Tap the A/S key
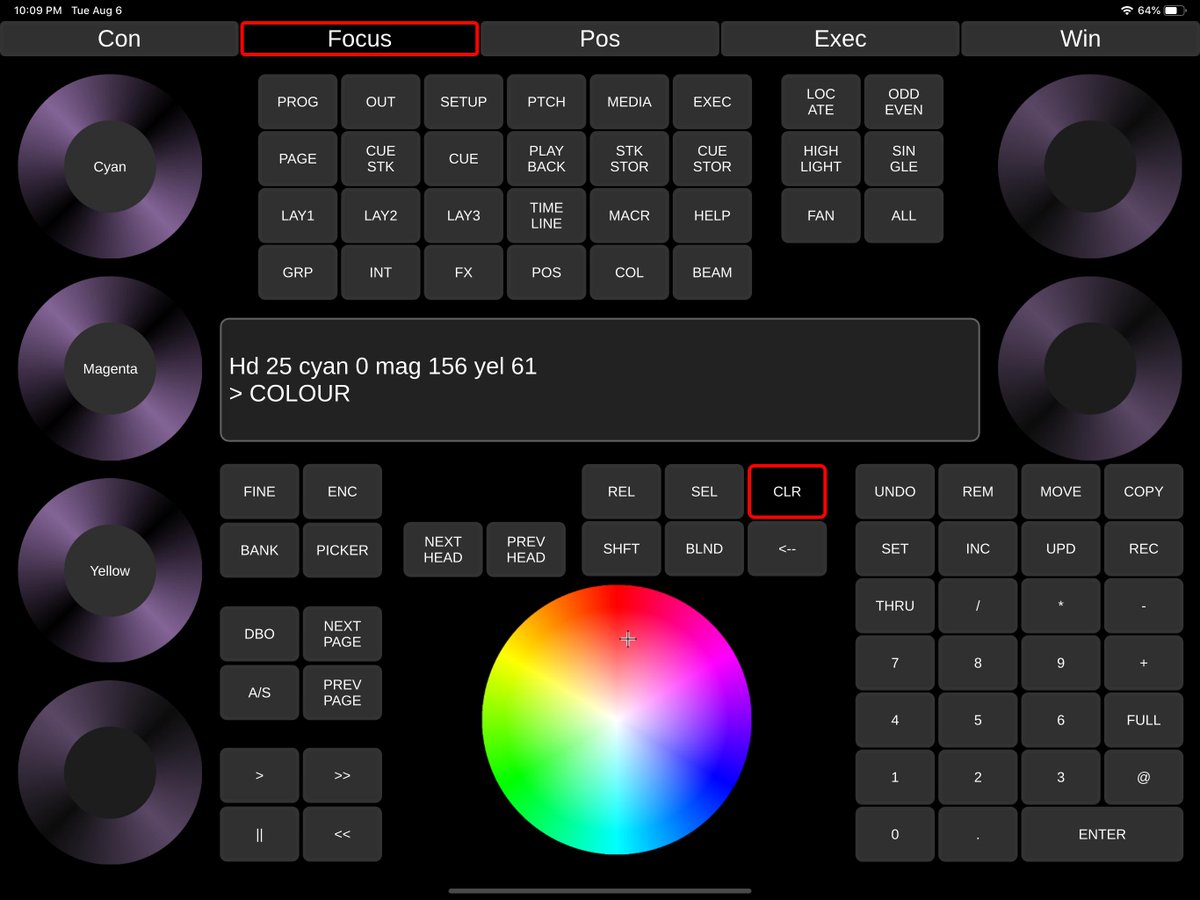Viewport: 1200px width, 900px height. (x=260, y=693)
